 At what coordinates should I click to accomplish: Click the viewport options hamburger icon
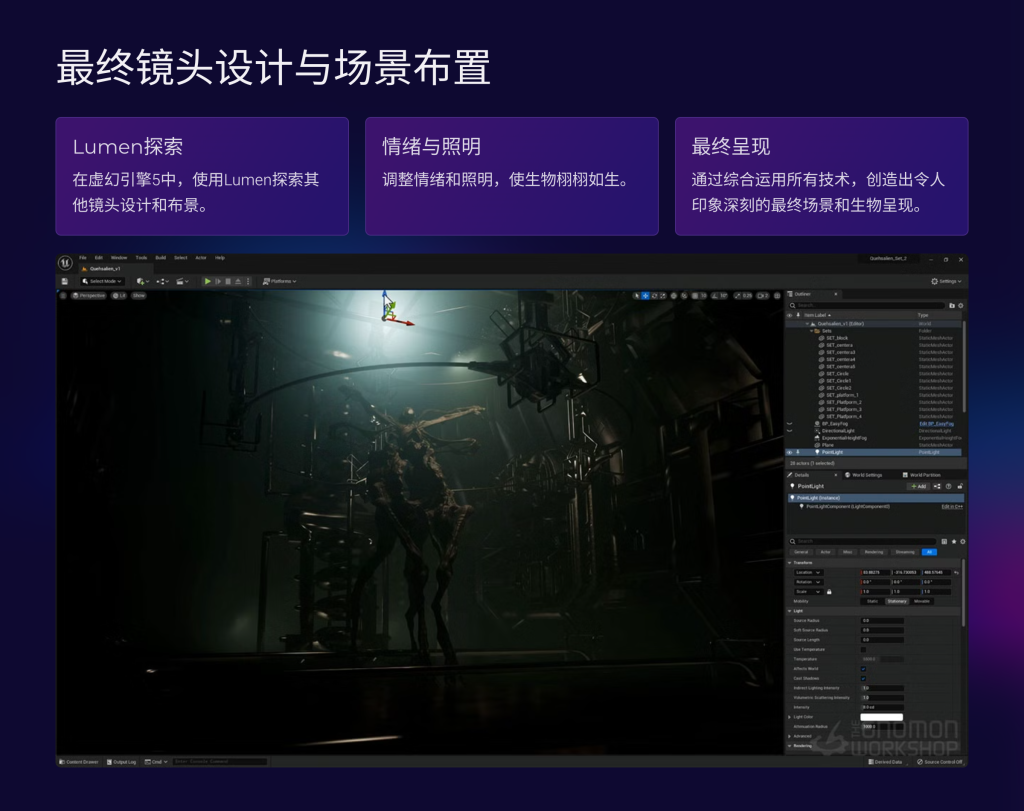point(63,296)
